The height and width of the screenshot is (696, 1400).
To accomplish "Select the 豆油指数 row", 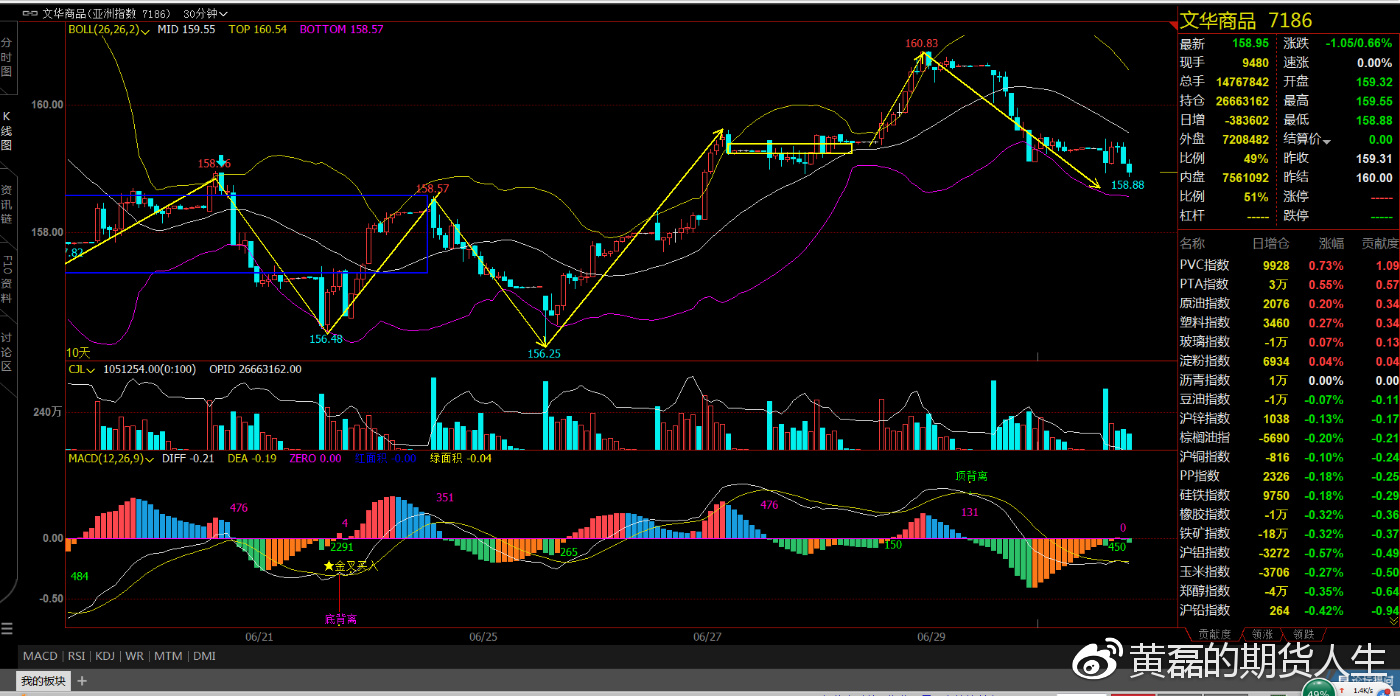I will click(1289, 400).
